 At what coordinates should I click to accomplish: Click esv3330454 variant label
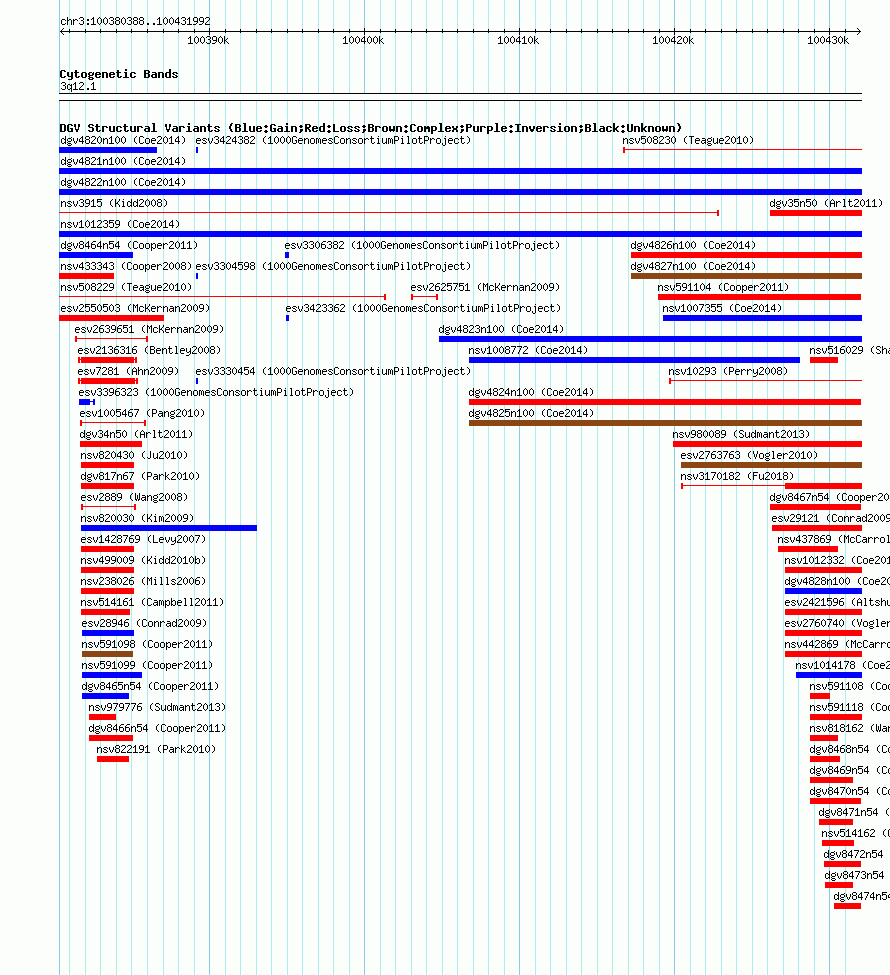(x=333, y=371)
